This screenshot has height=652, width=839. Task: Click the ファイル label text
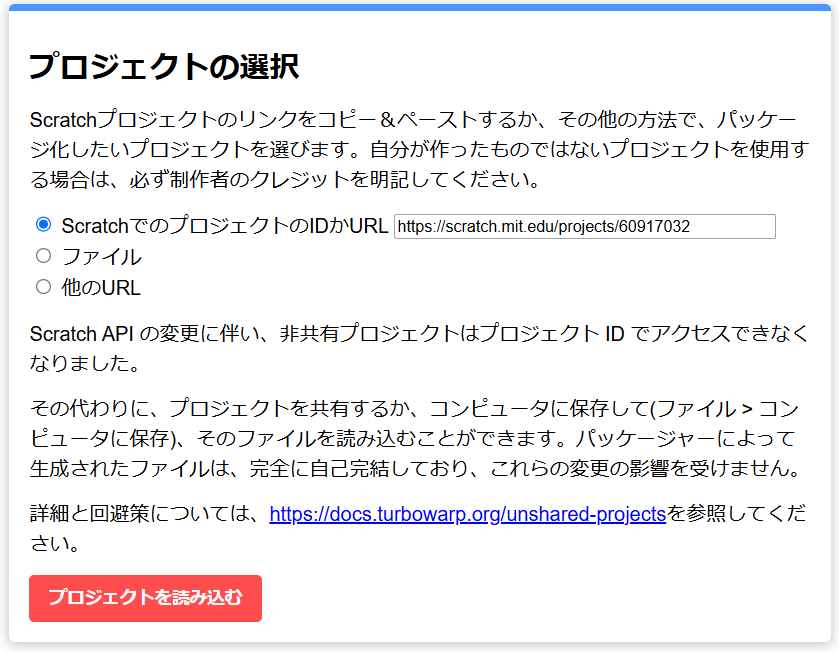point(102,257)
